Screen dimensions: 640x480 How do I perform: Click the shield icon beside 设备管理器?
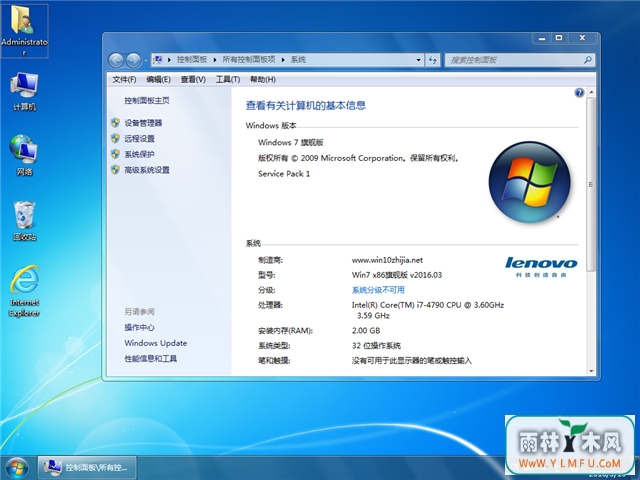coord(116,122)
